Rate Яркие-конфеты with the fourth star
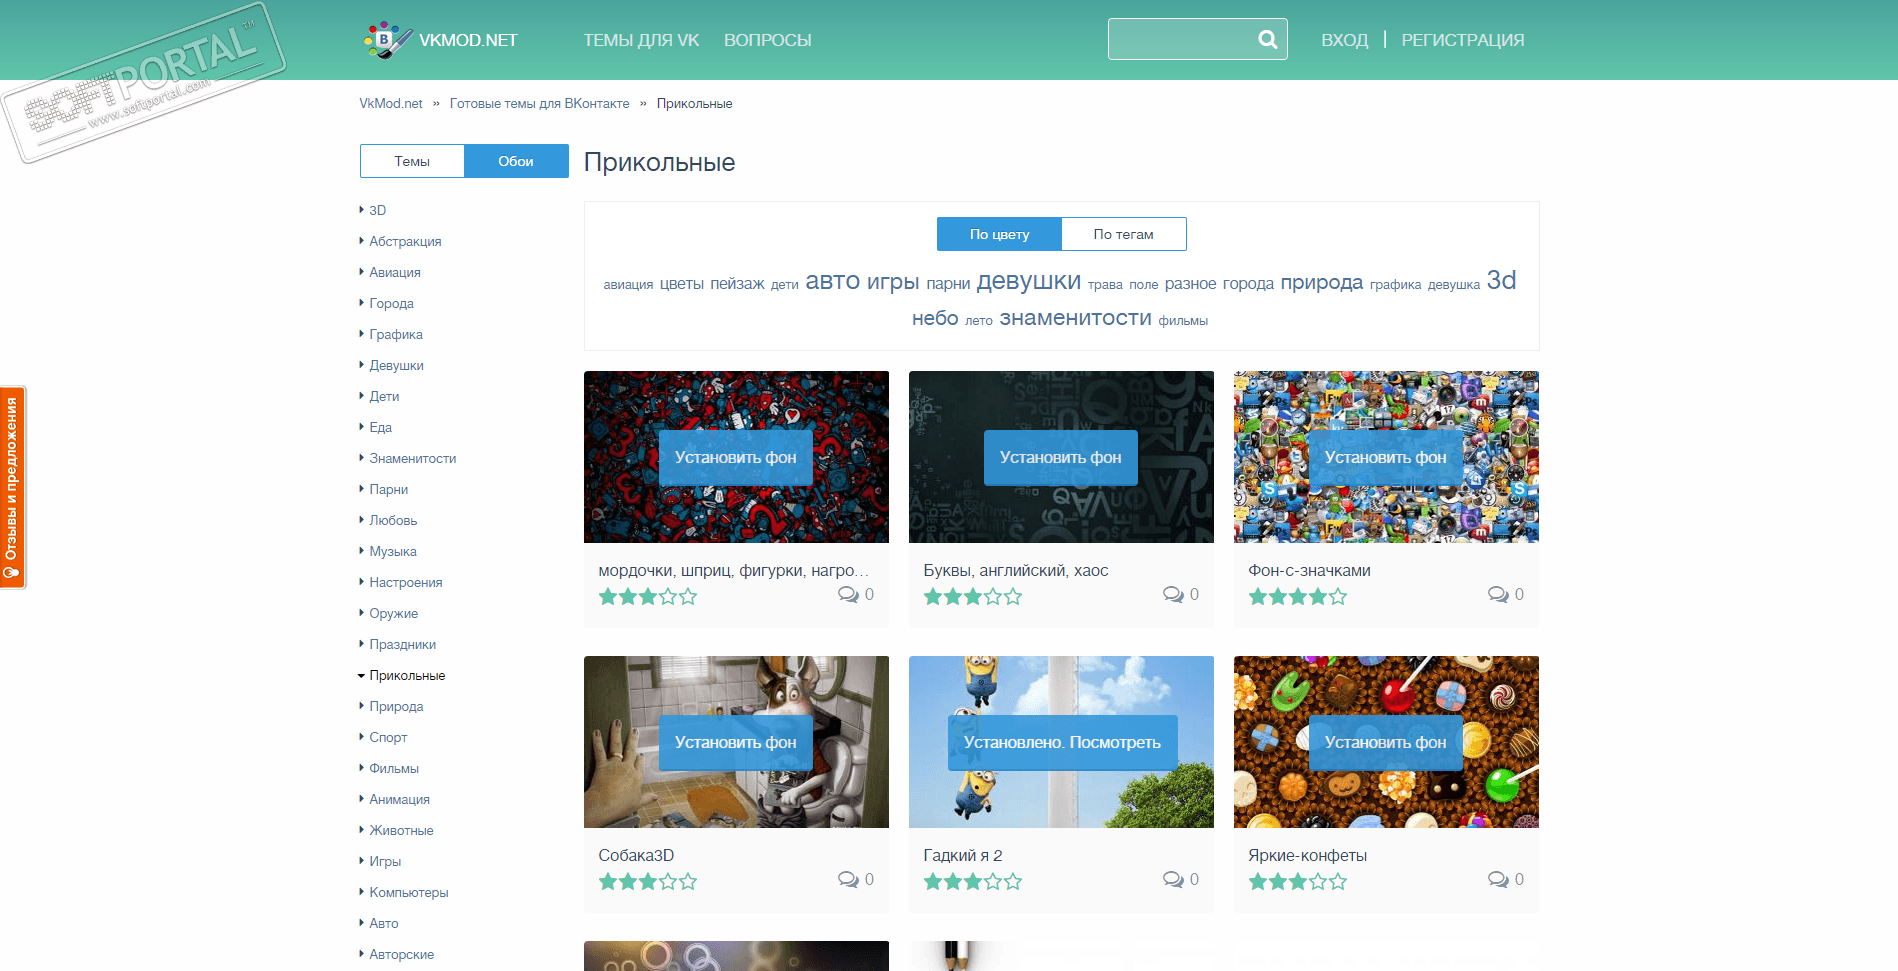This screenshot has height=971, width=1898. [x=1318, y=882]
